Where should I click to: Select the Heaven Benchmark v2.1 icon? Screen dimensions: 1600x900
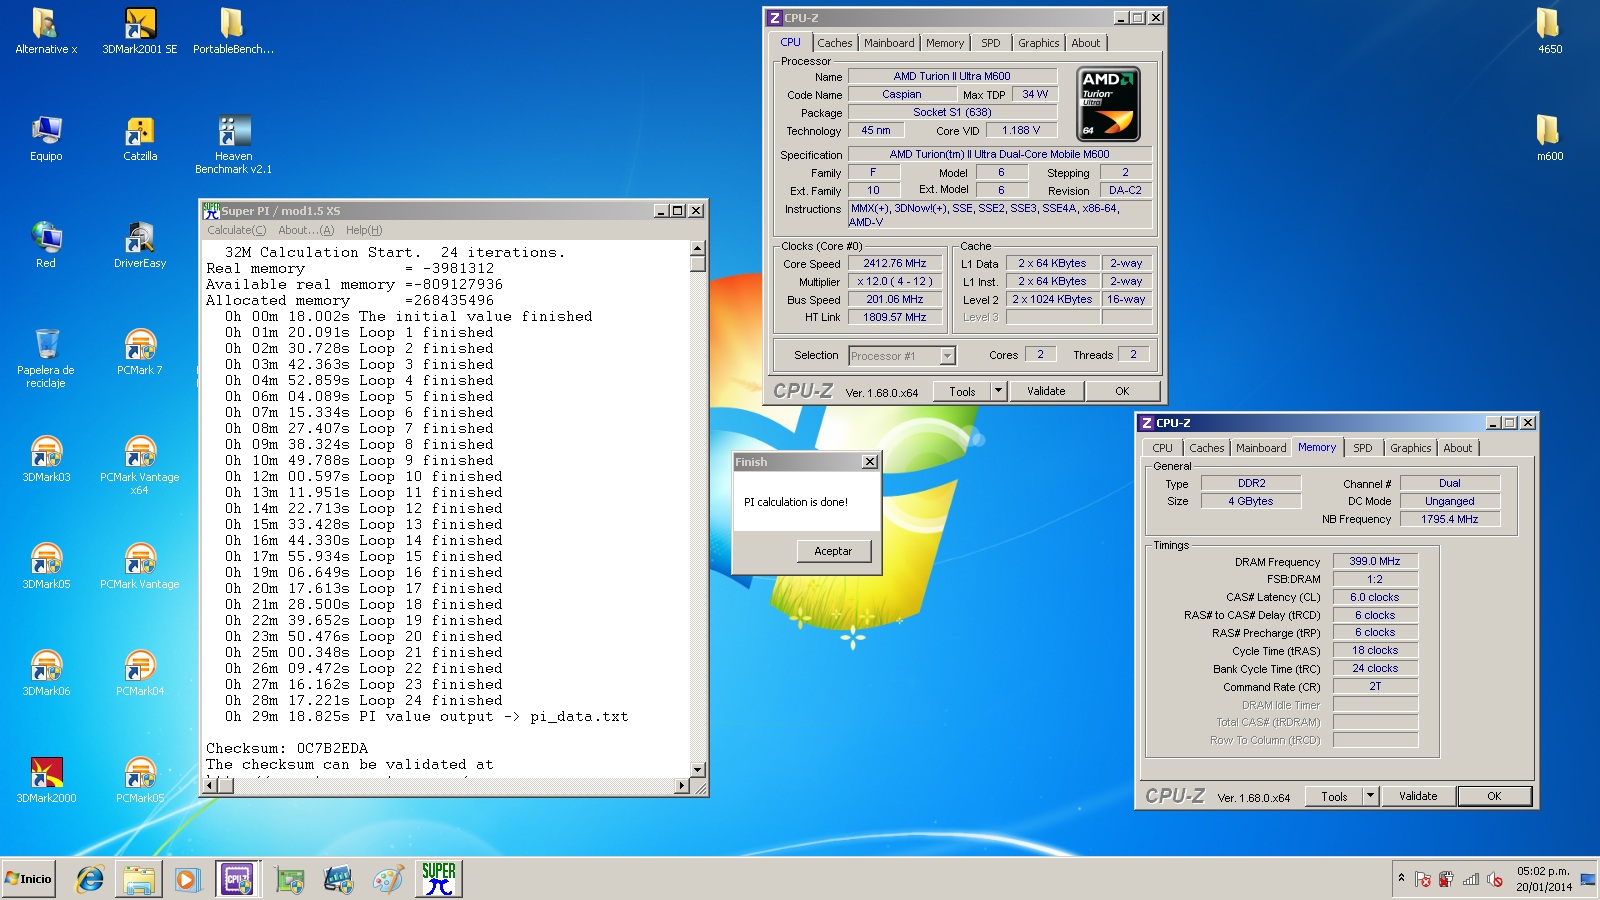(233, 144)
